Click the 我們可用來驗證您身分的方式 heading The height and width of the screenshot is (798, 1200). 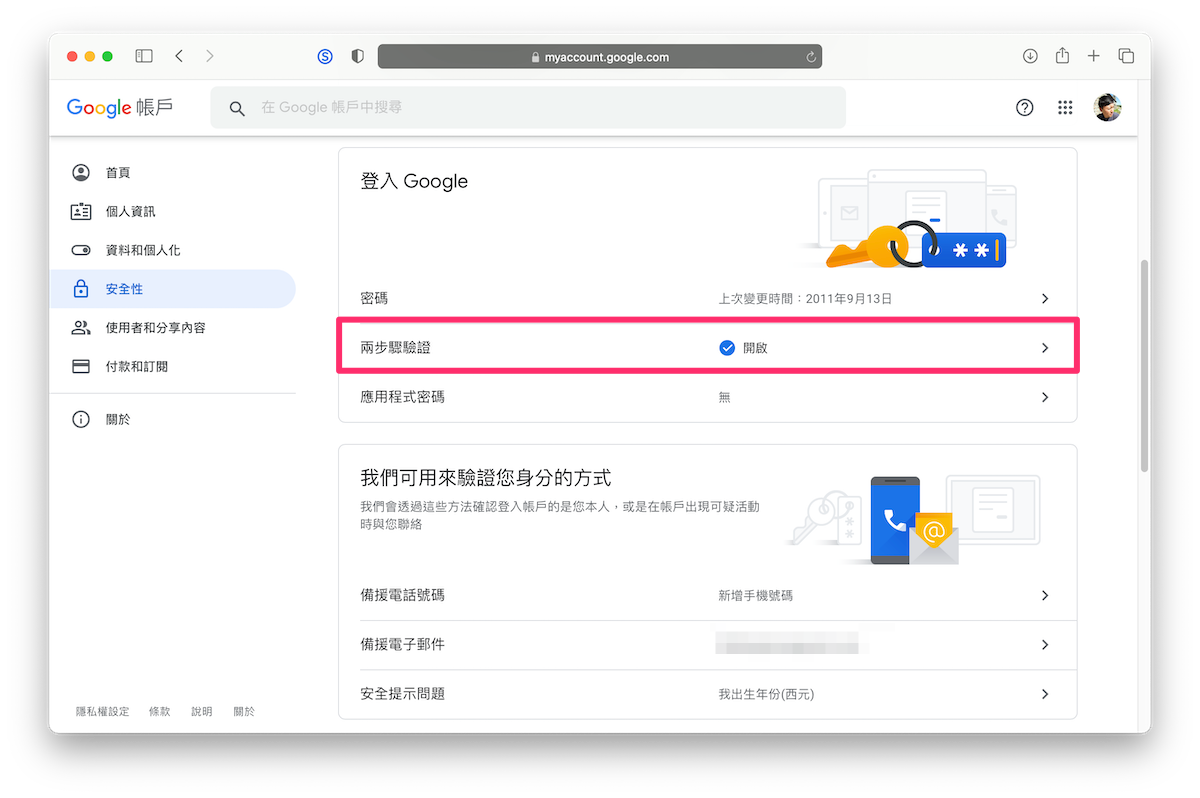(x=486, y=477)
